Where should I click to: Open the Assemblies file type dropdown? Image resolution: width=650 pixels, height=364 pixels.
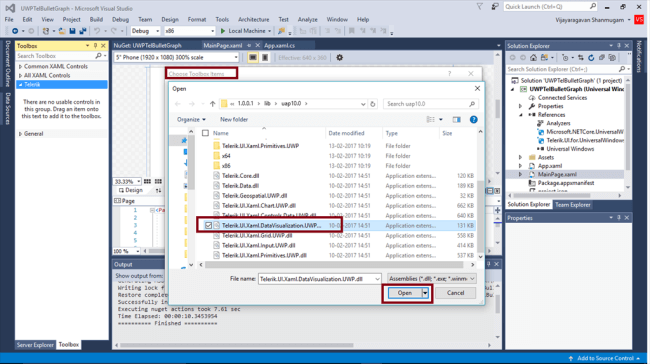[x=432, y=279]
